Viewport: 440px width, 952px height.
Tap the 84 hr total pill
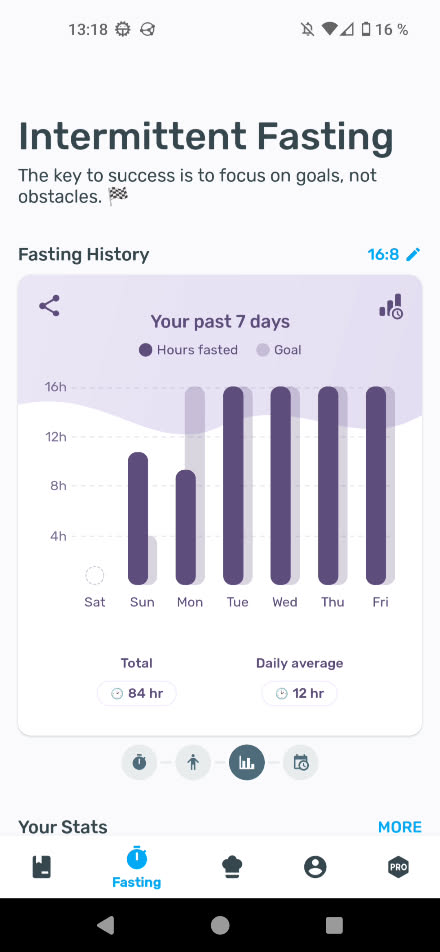coord(137,693)
